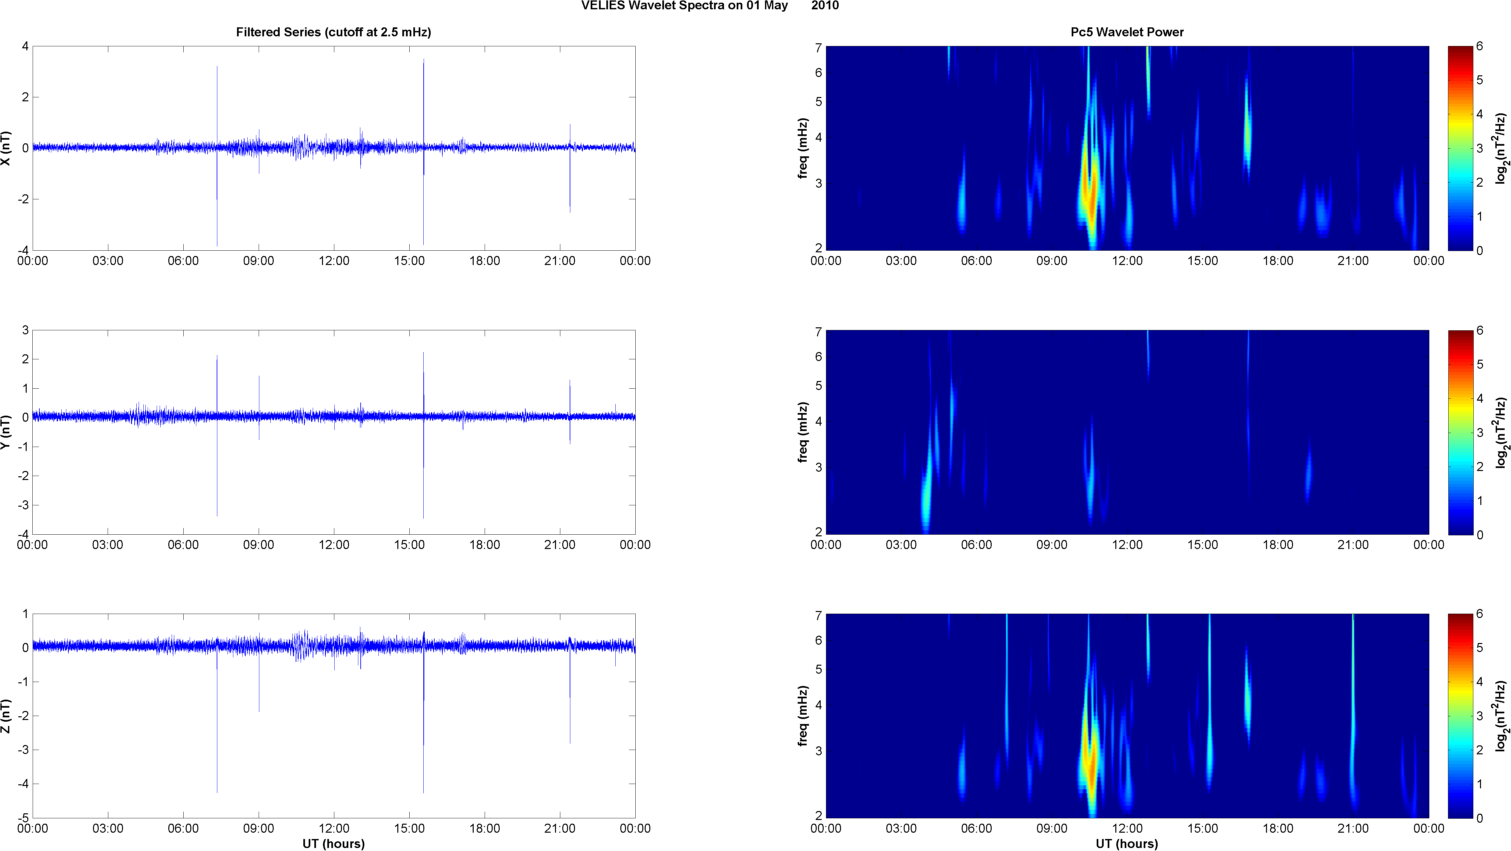1511x851 pixels.
Task: Click the "X (nT)" axis label
Action: 7,148
